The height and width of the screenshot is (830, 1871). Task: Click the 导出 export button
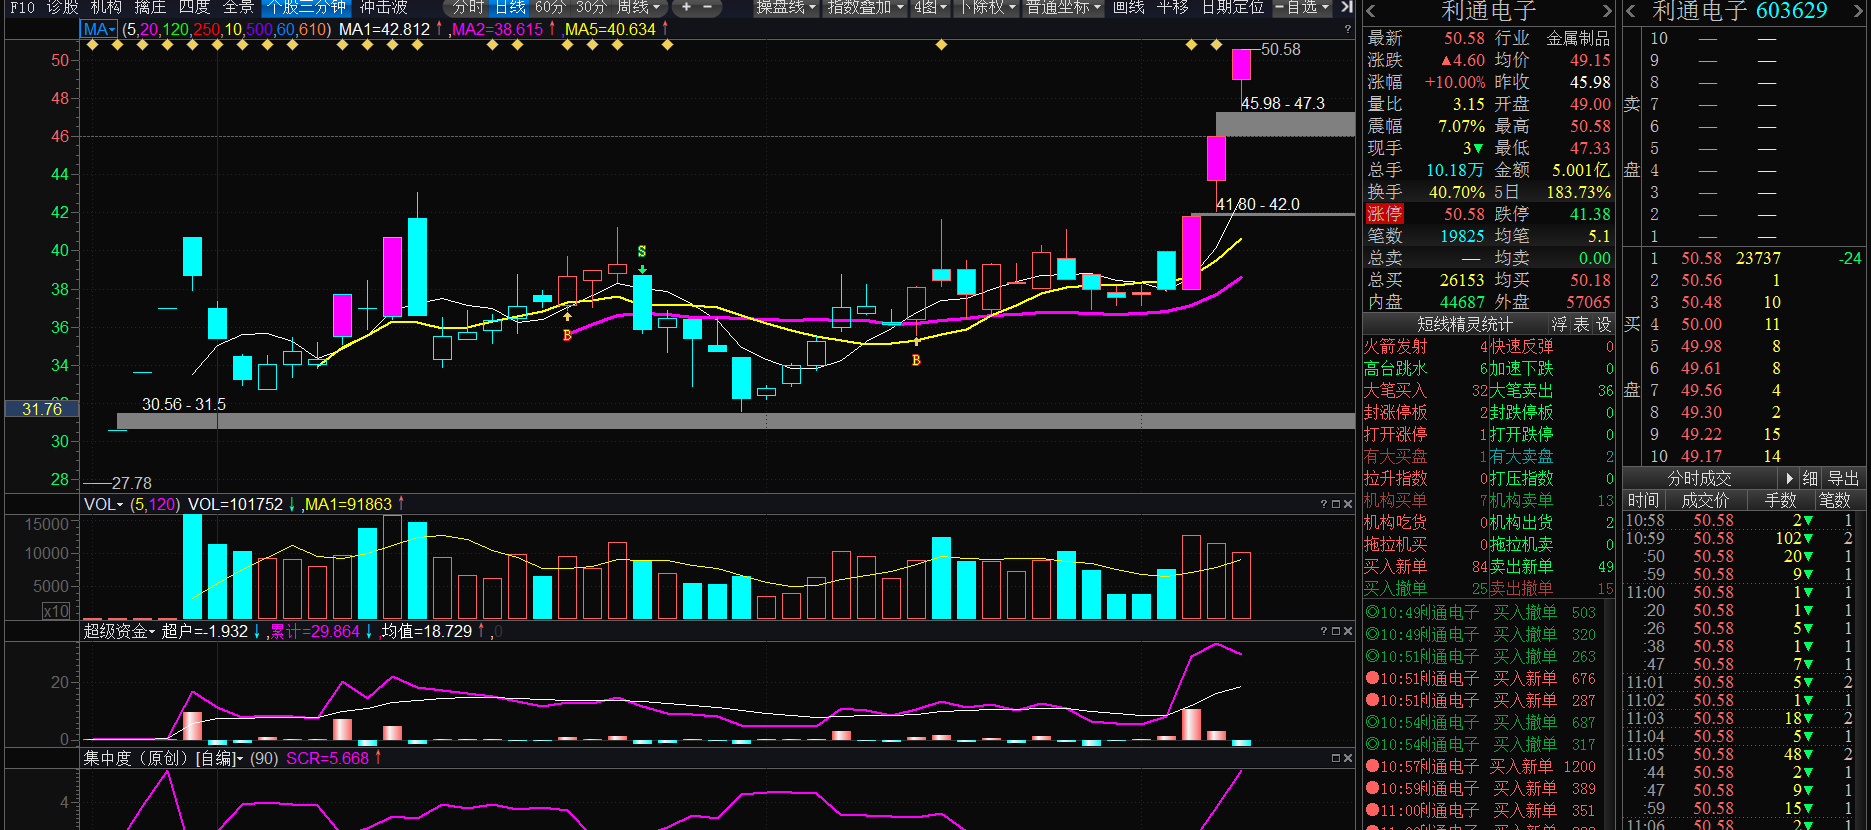[1843, 478]
